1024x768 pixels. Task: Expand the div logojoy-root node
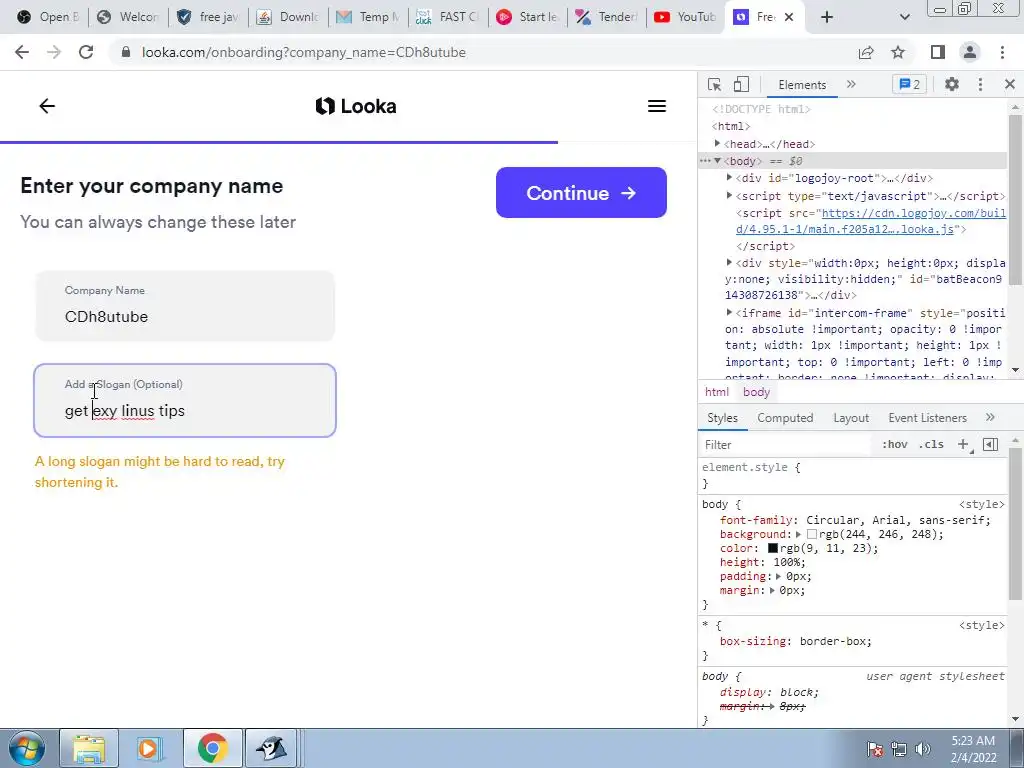tap(729, 178)
